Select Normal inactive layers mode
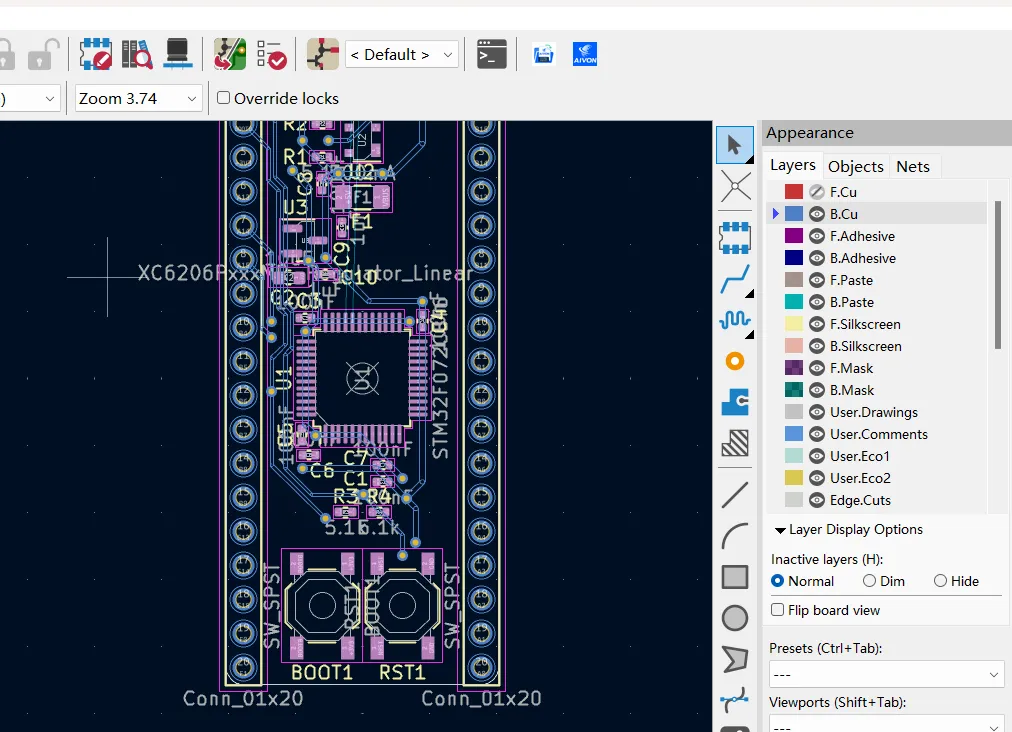The image size is (1012, 732). coord(778,581)
